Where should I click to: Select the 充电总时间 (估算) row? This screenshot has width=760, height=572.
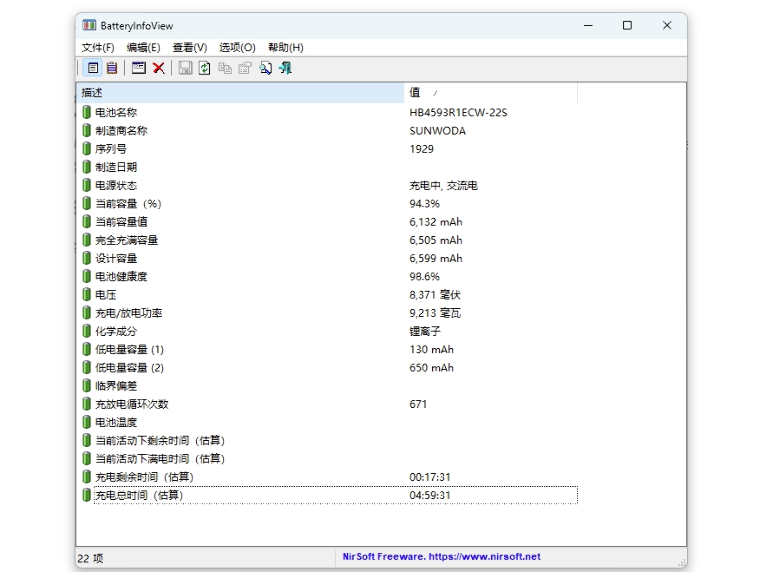pos(330,495)
